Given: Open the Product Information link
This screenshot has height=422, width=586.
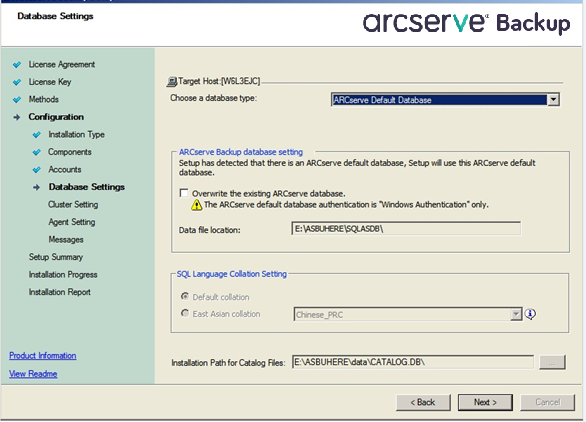Looking at the screenshot, I should click(43, 356).
